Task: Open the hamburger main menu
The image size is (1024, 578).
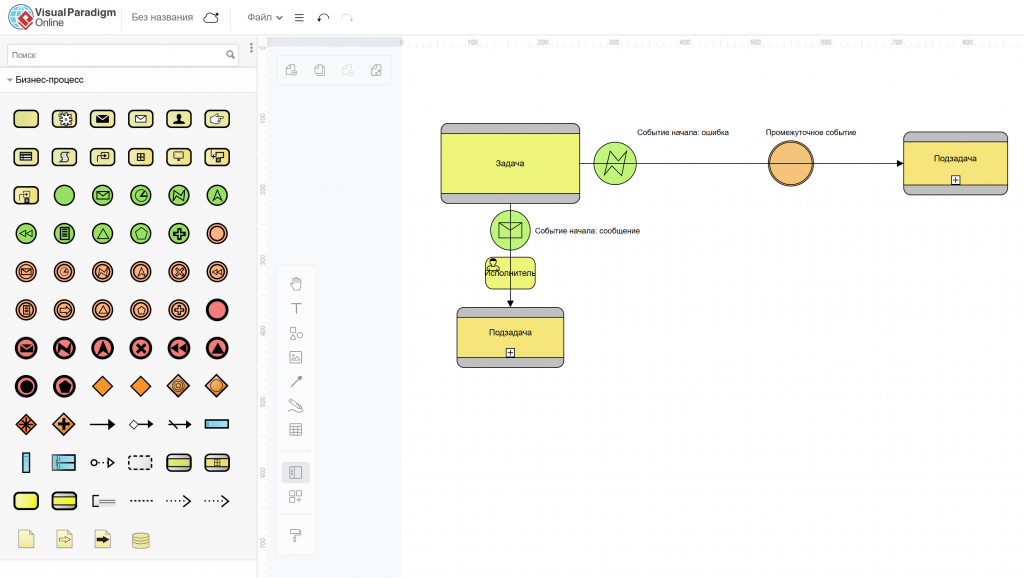Action: pos(299,18)
